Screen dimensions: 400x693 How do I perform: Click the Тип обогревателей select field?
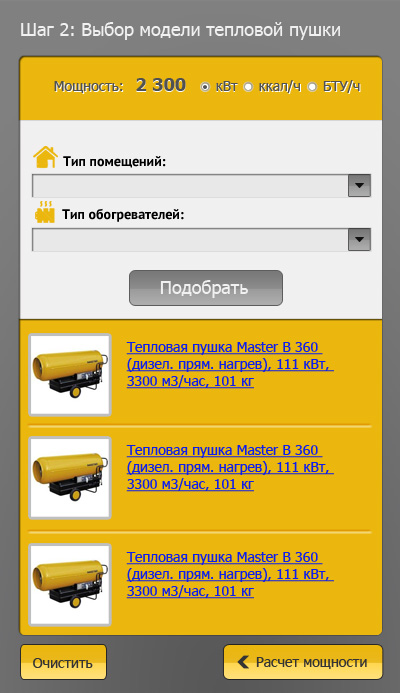coord(202,240)
